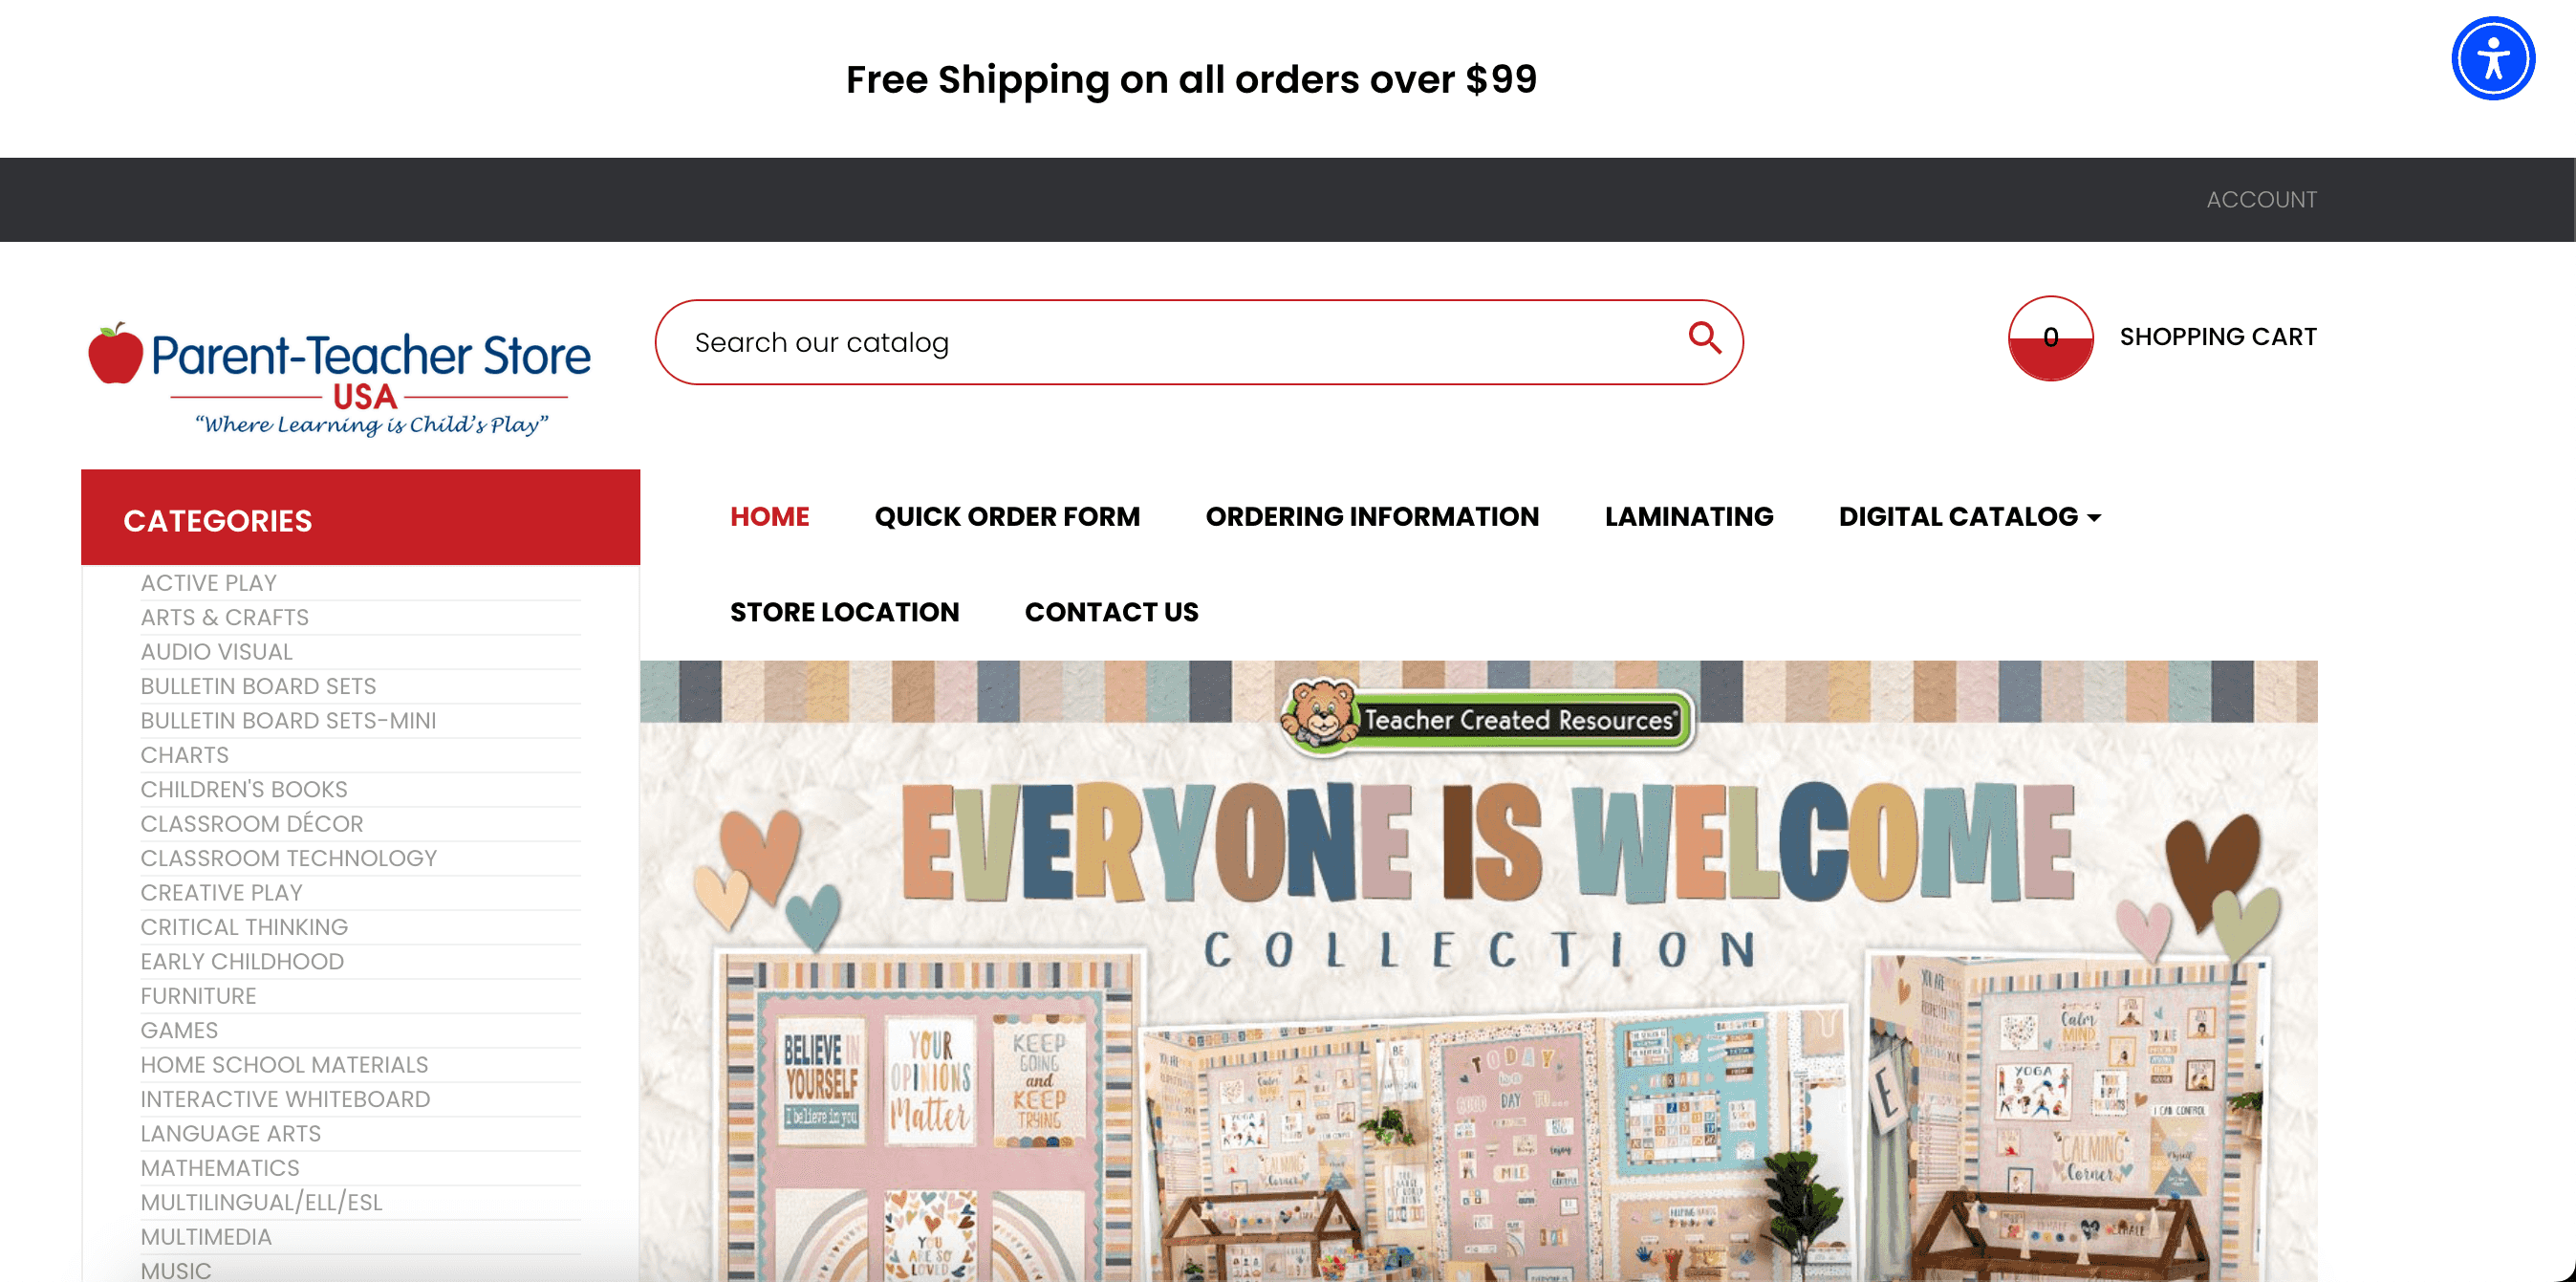Screen dimensions: 2576x1282
Task: Open the accessibility options icon
Action: pos(2492,59)
